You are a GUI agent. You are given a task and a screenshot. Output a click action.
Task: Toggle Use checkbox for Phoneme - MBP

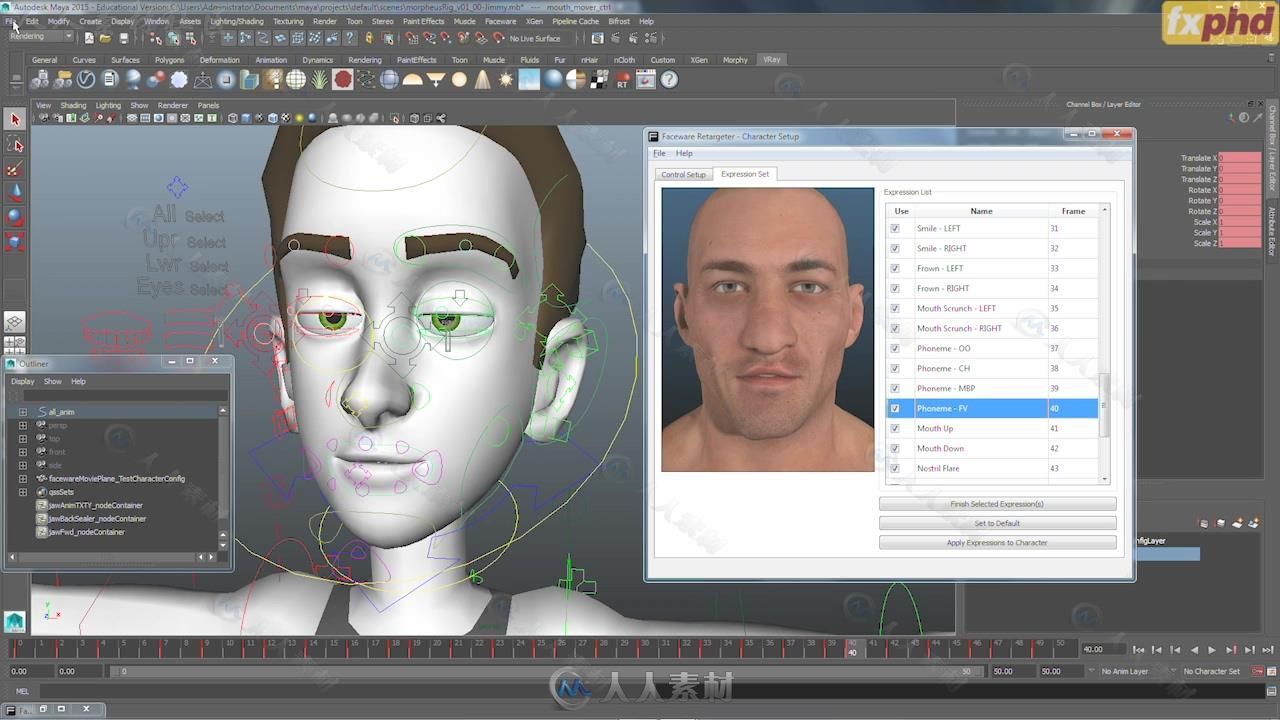pos(895,388)
